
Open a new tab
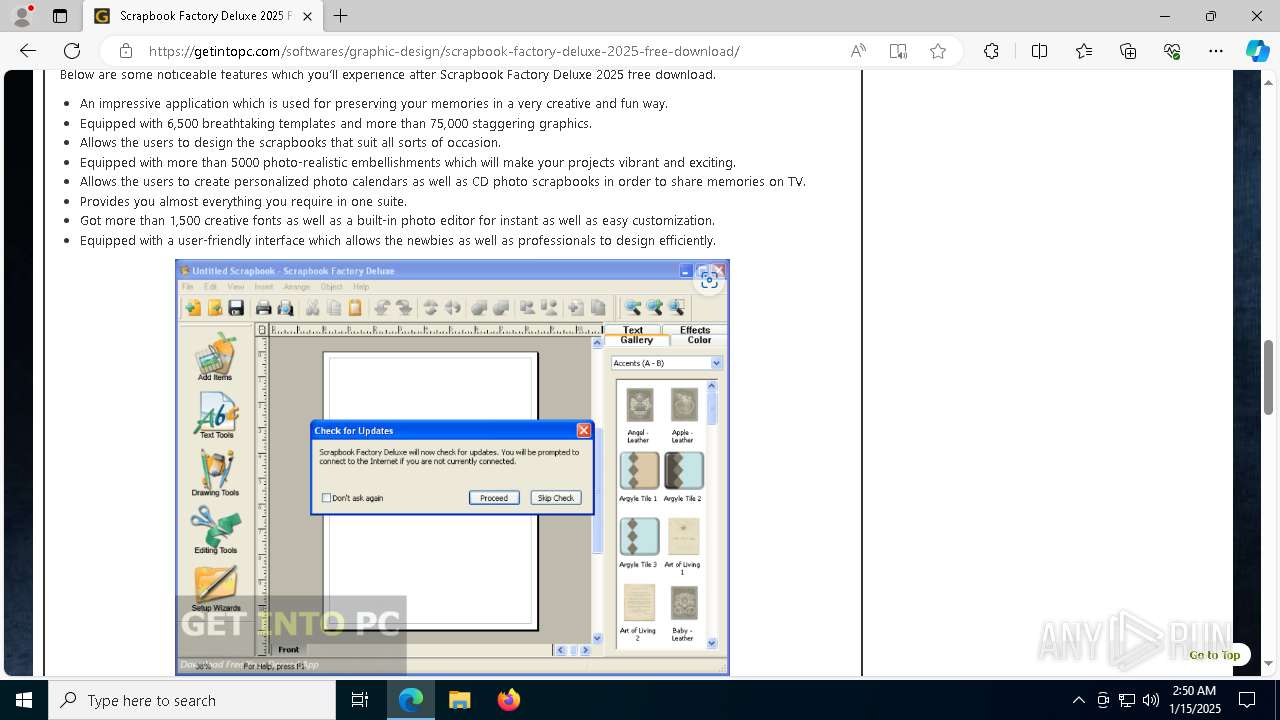(341, 16)
